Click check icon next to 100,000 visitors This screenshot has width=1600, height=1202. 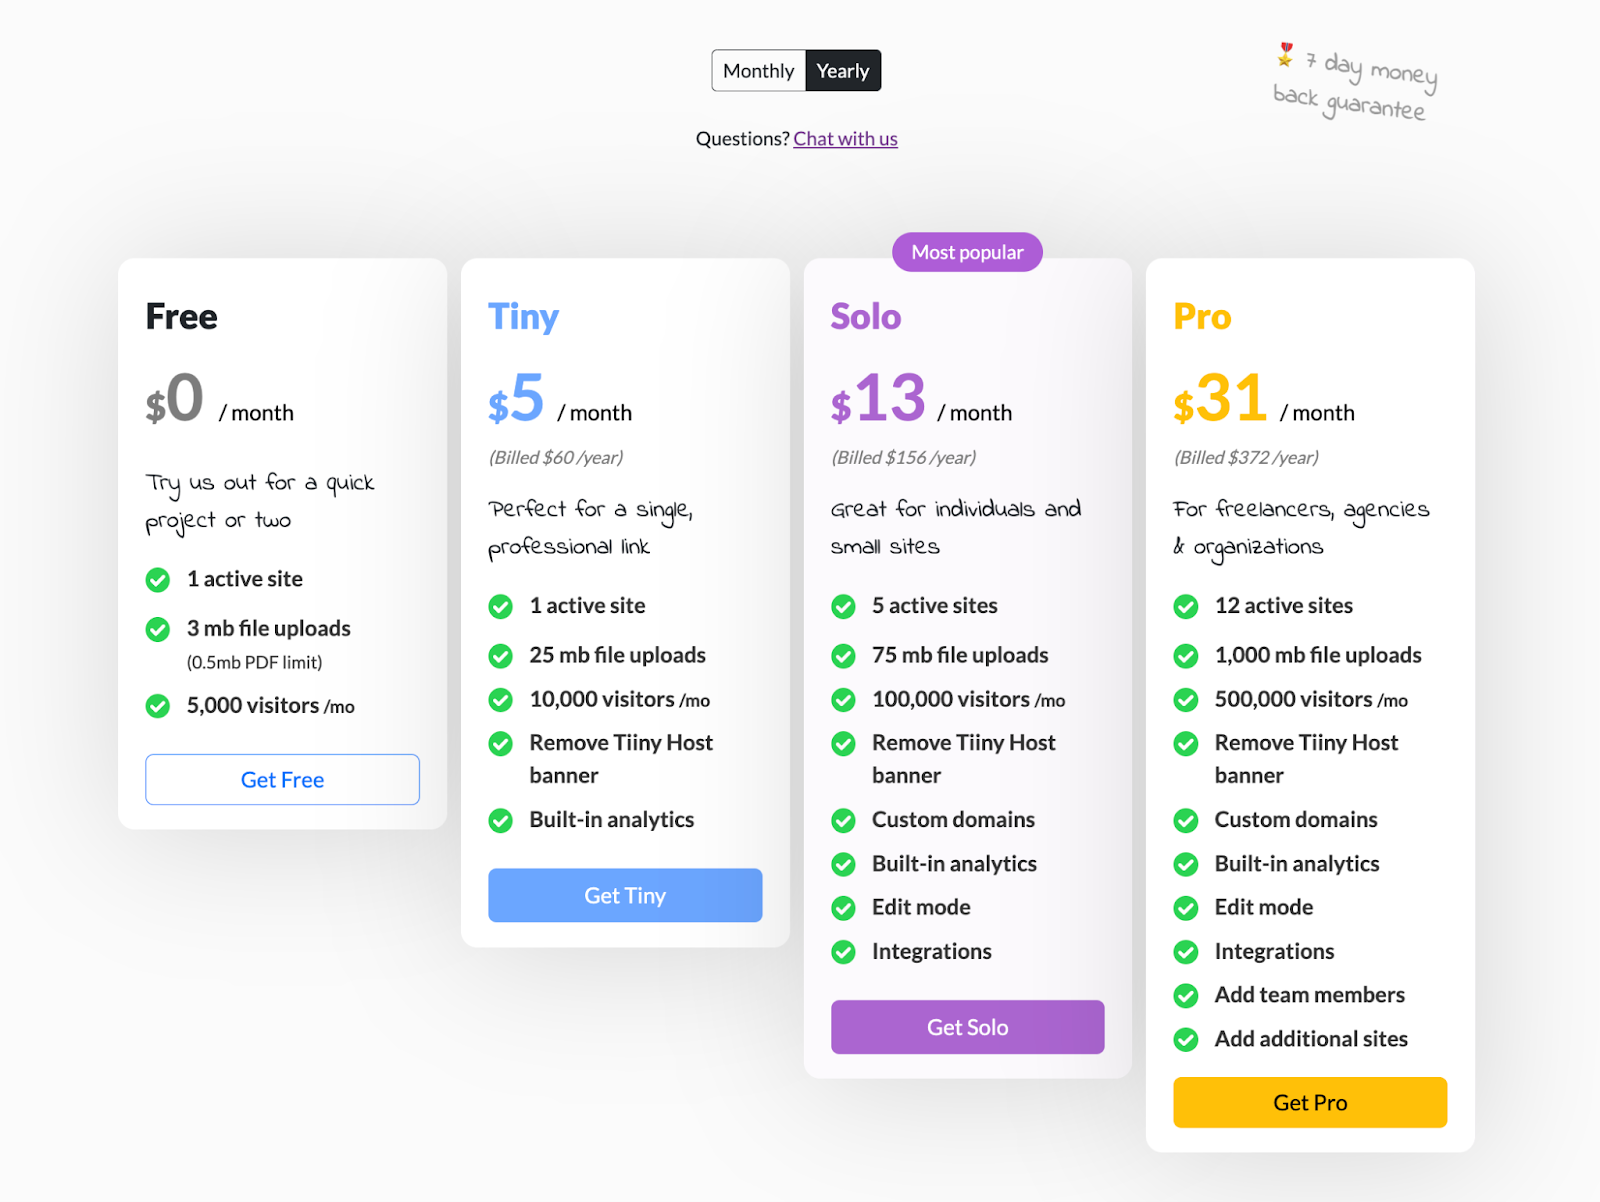[x=844, y=700]
